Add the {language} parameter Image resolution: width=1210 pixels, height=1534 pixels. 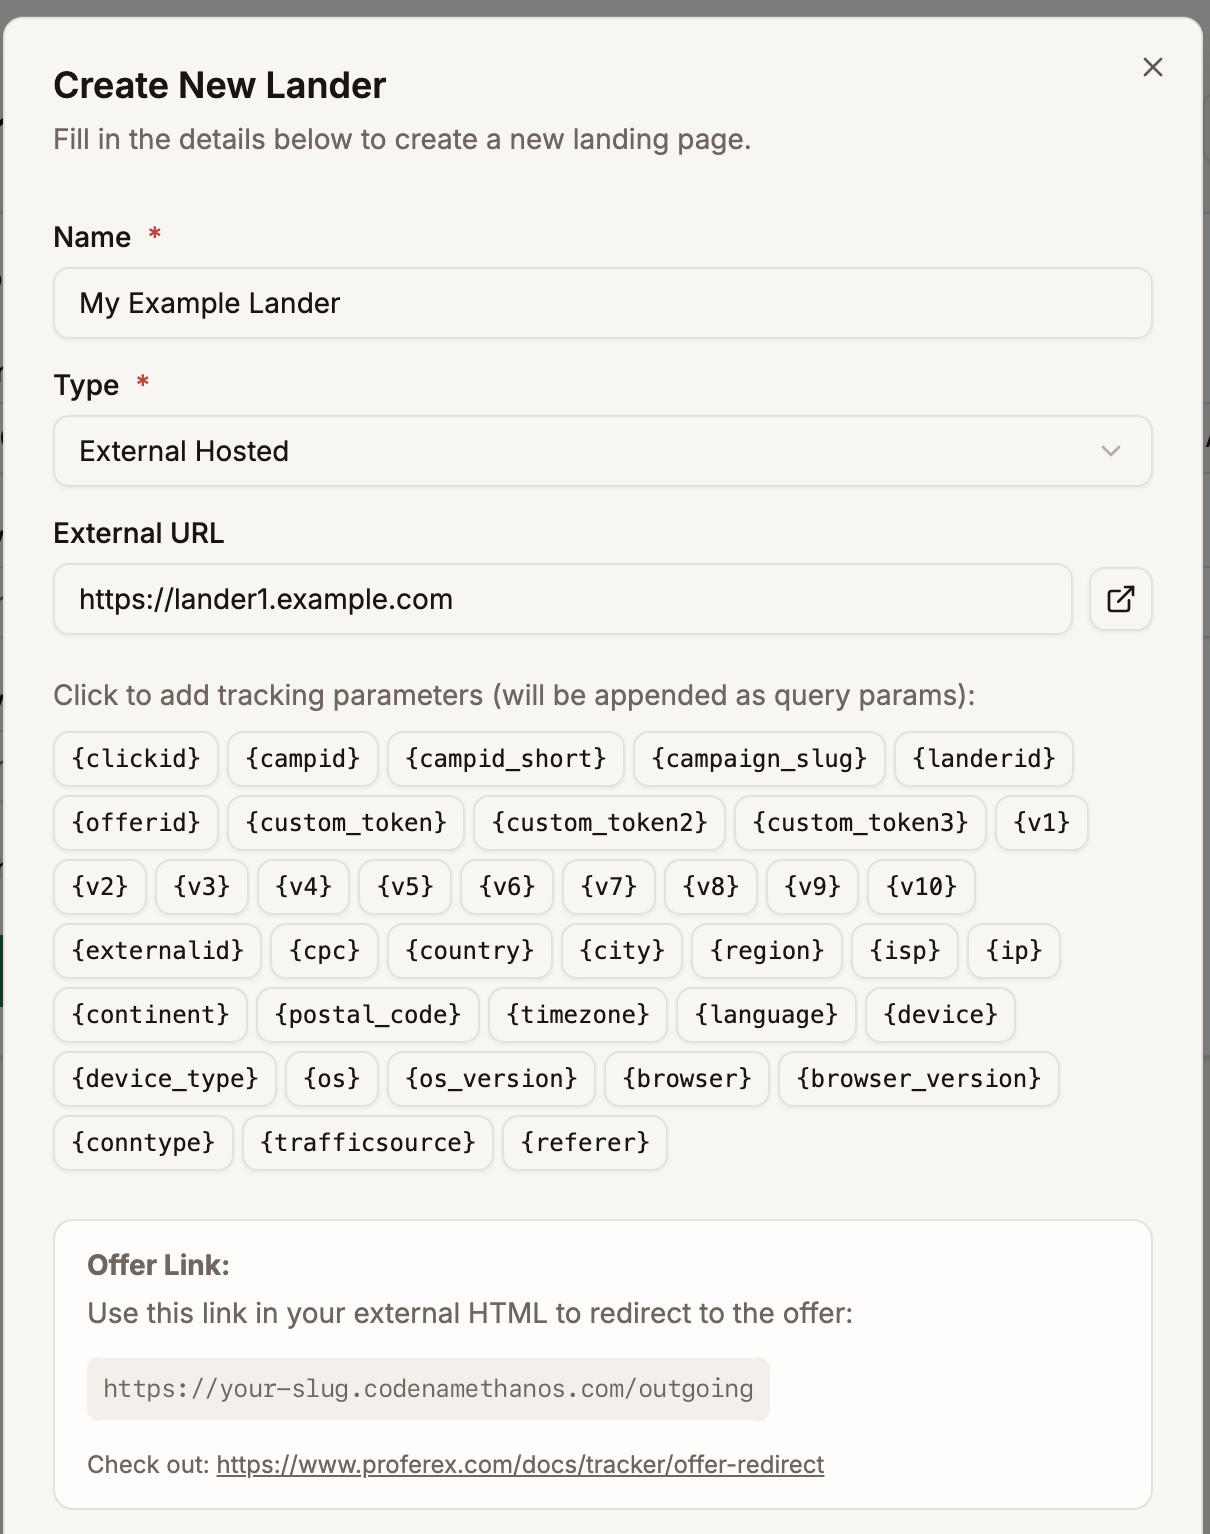point(766,1014)
